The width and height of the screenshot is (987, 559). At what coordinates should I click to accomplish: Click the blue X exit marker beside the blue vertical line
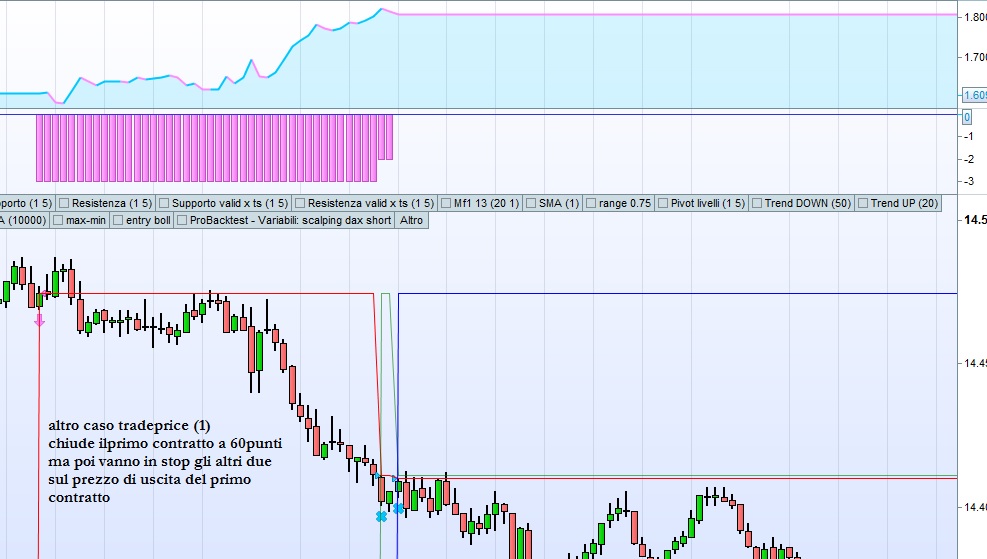398,507
